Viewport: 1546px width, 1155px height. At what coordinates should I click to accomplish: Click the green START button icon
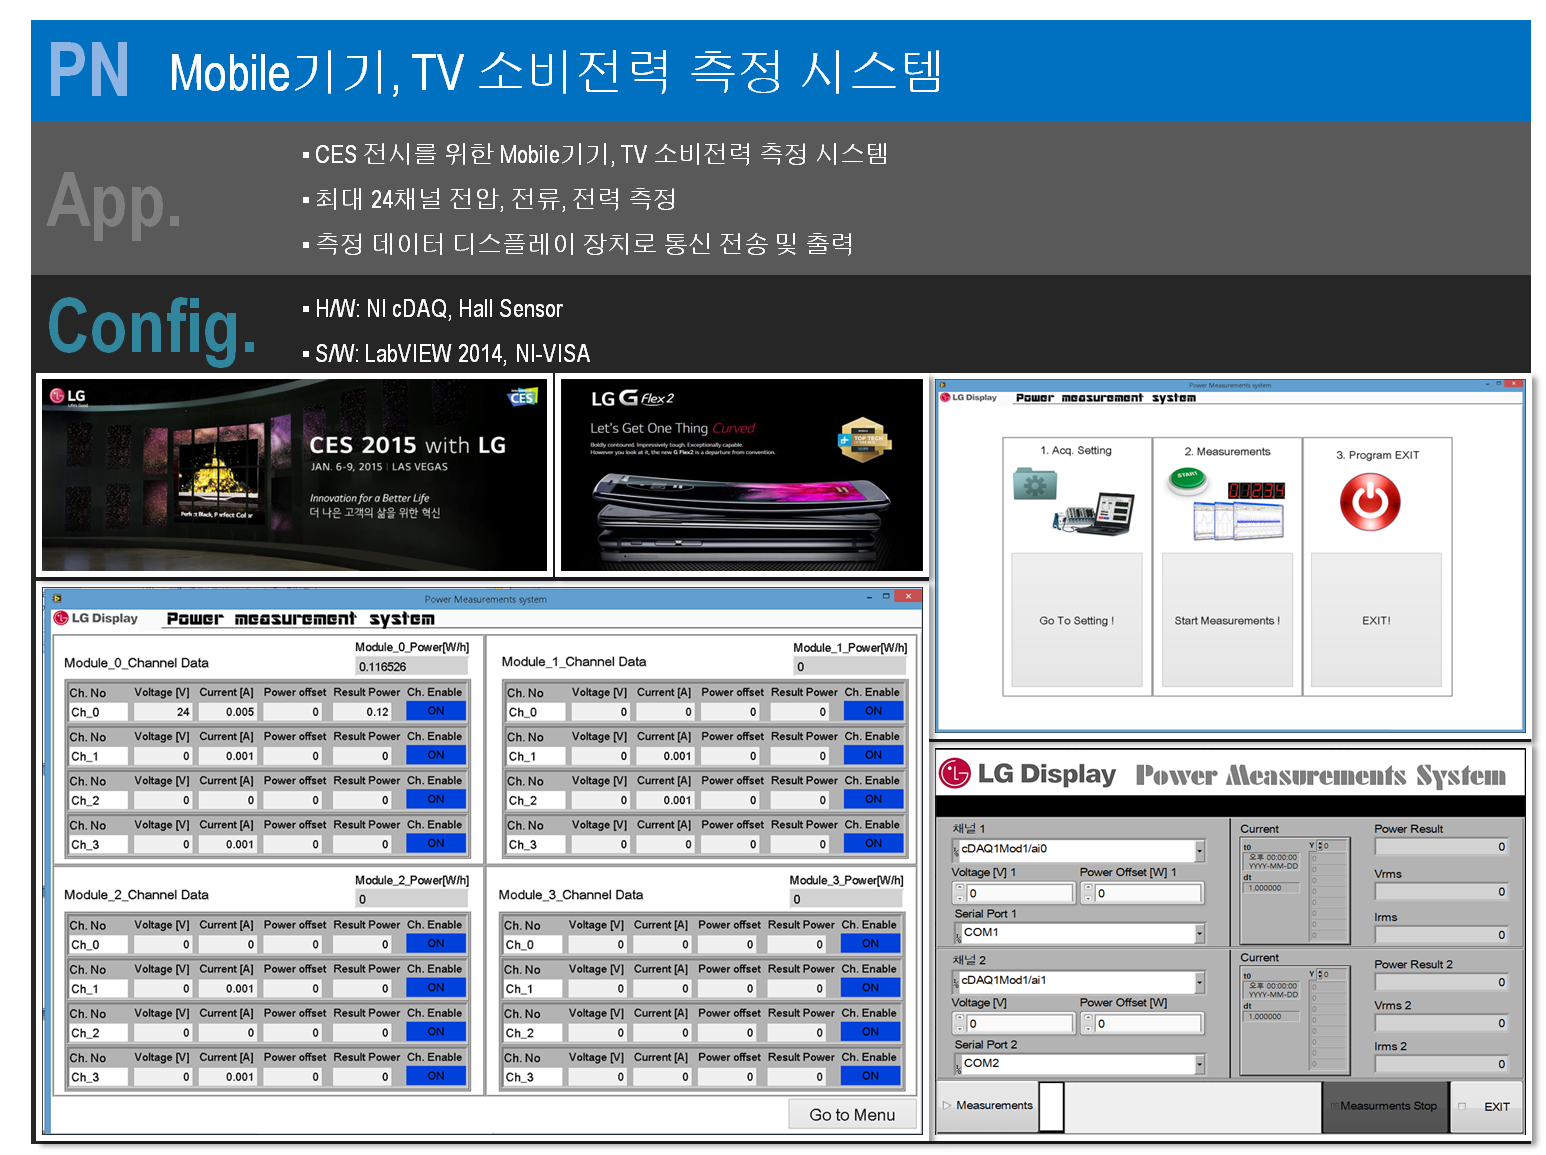pyautogui.click(x=1187, y=481)
